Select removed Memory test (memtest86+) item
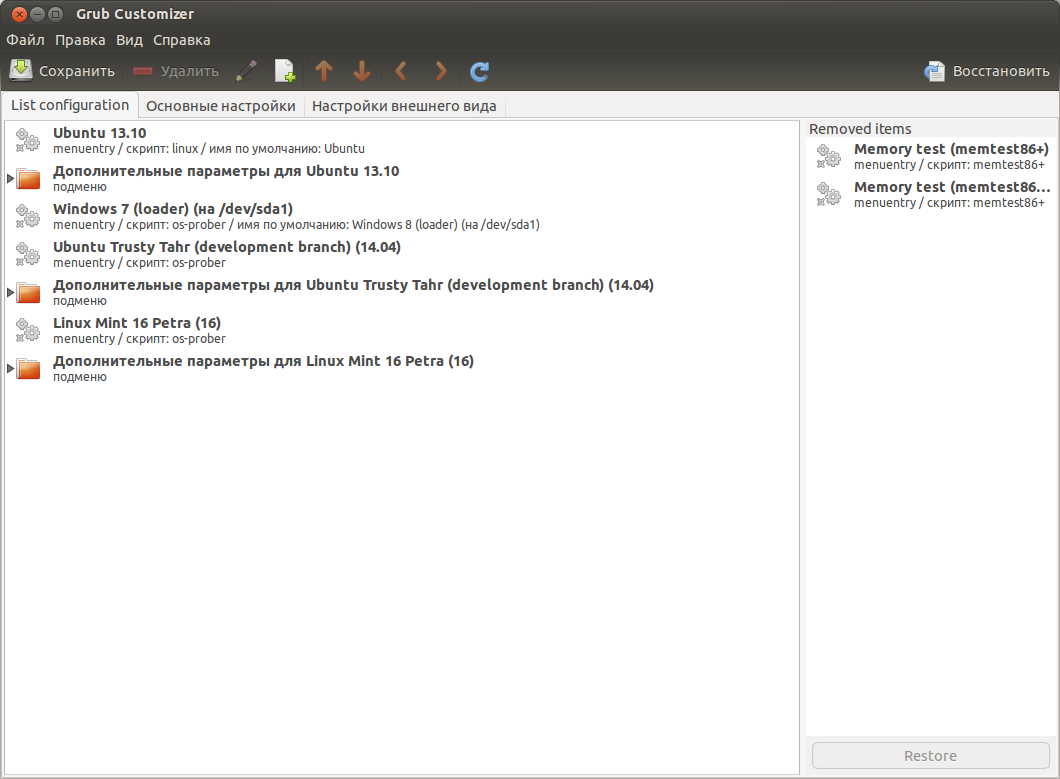The image size is (1060, 779). point(931,156)
